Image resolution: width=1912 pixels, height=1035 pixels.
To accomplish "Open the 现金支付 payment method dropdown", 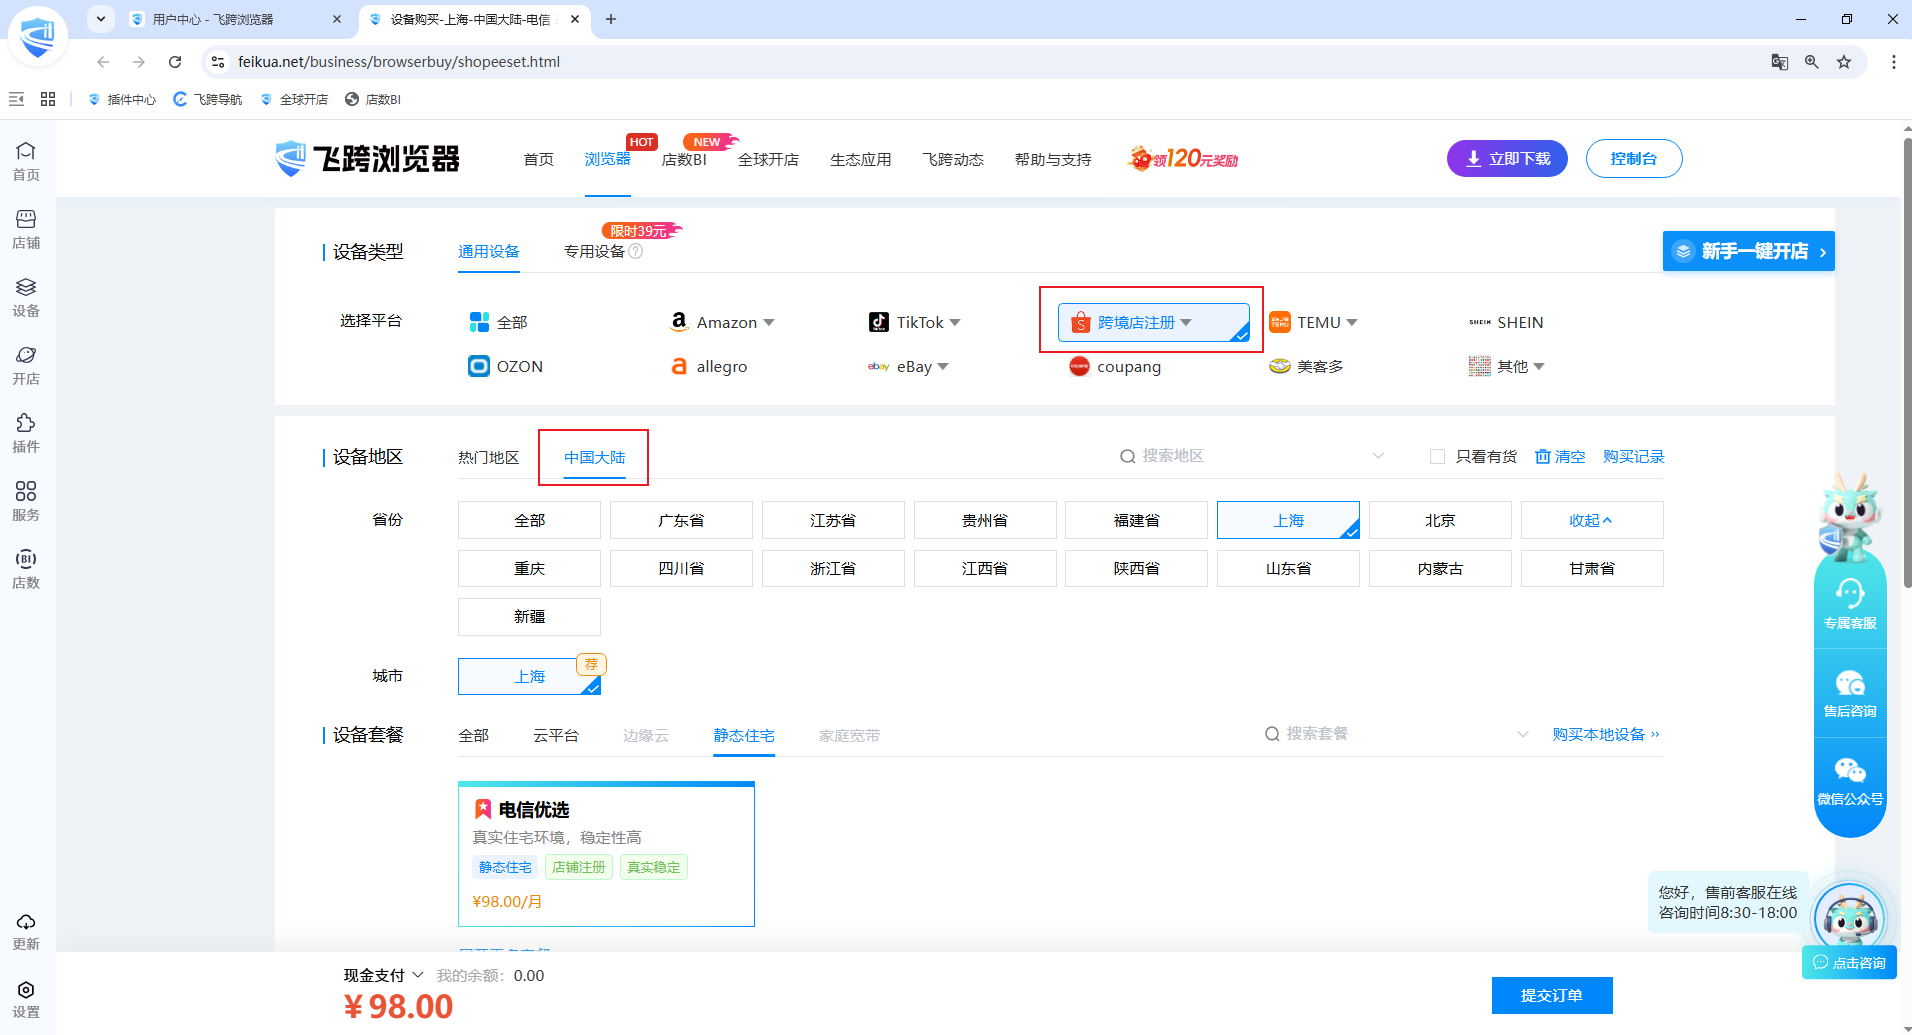I will point(384,975).
